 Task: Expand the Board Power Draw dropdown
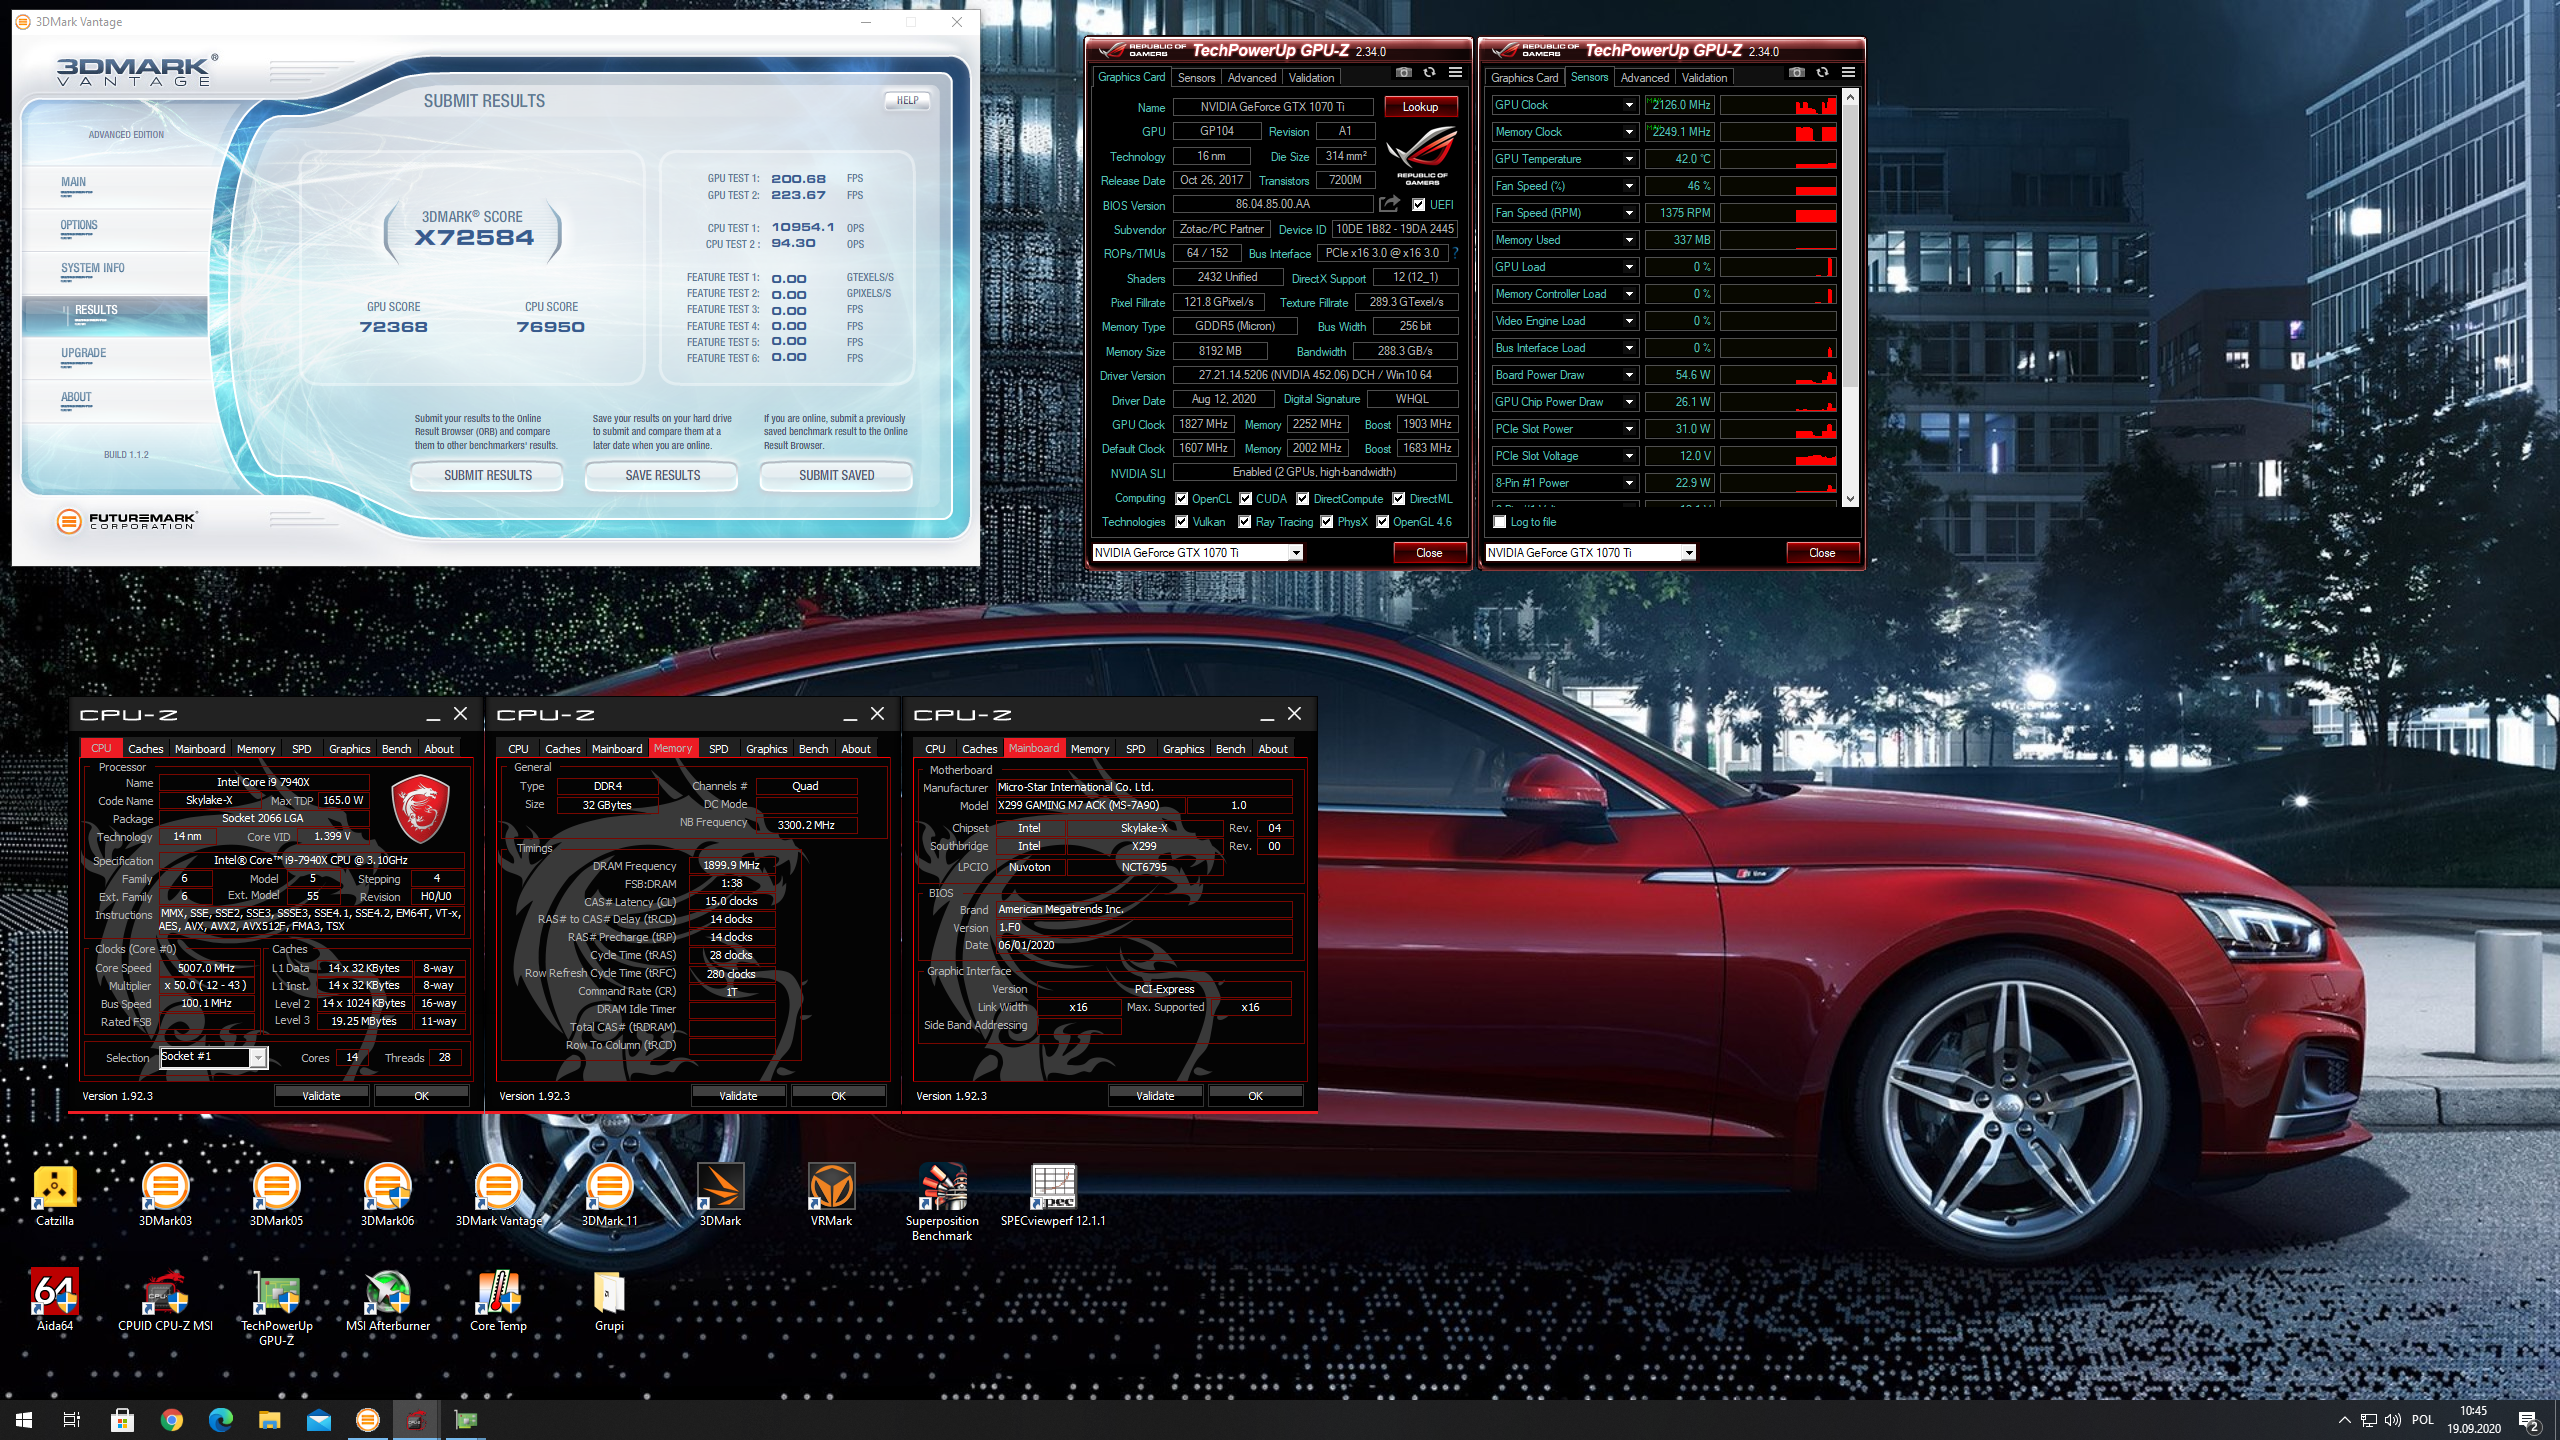pos(1629,375)
